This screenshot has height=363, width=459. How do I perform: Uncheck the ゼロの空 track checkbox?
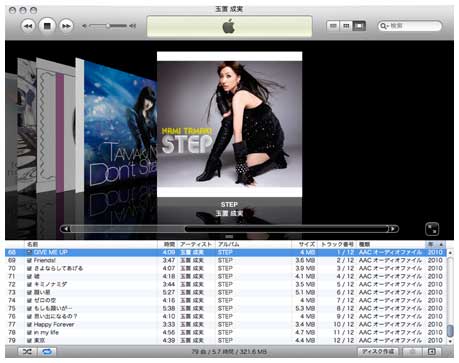pos(29,300)
